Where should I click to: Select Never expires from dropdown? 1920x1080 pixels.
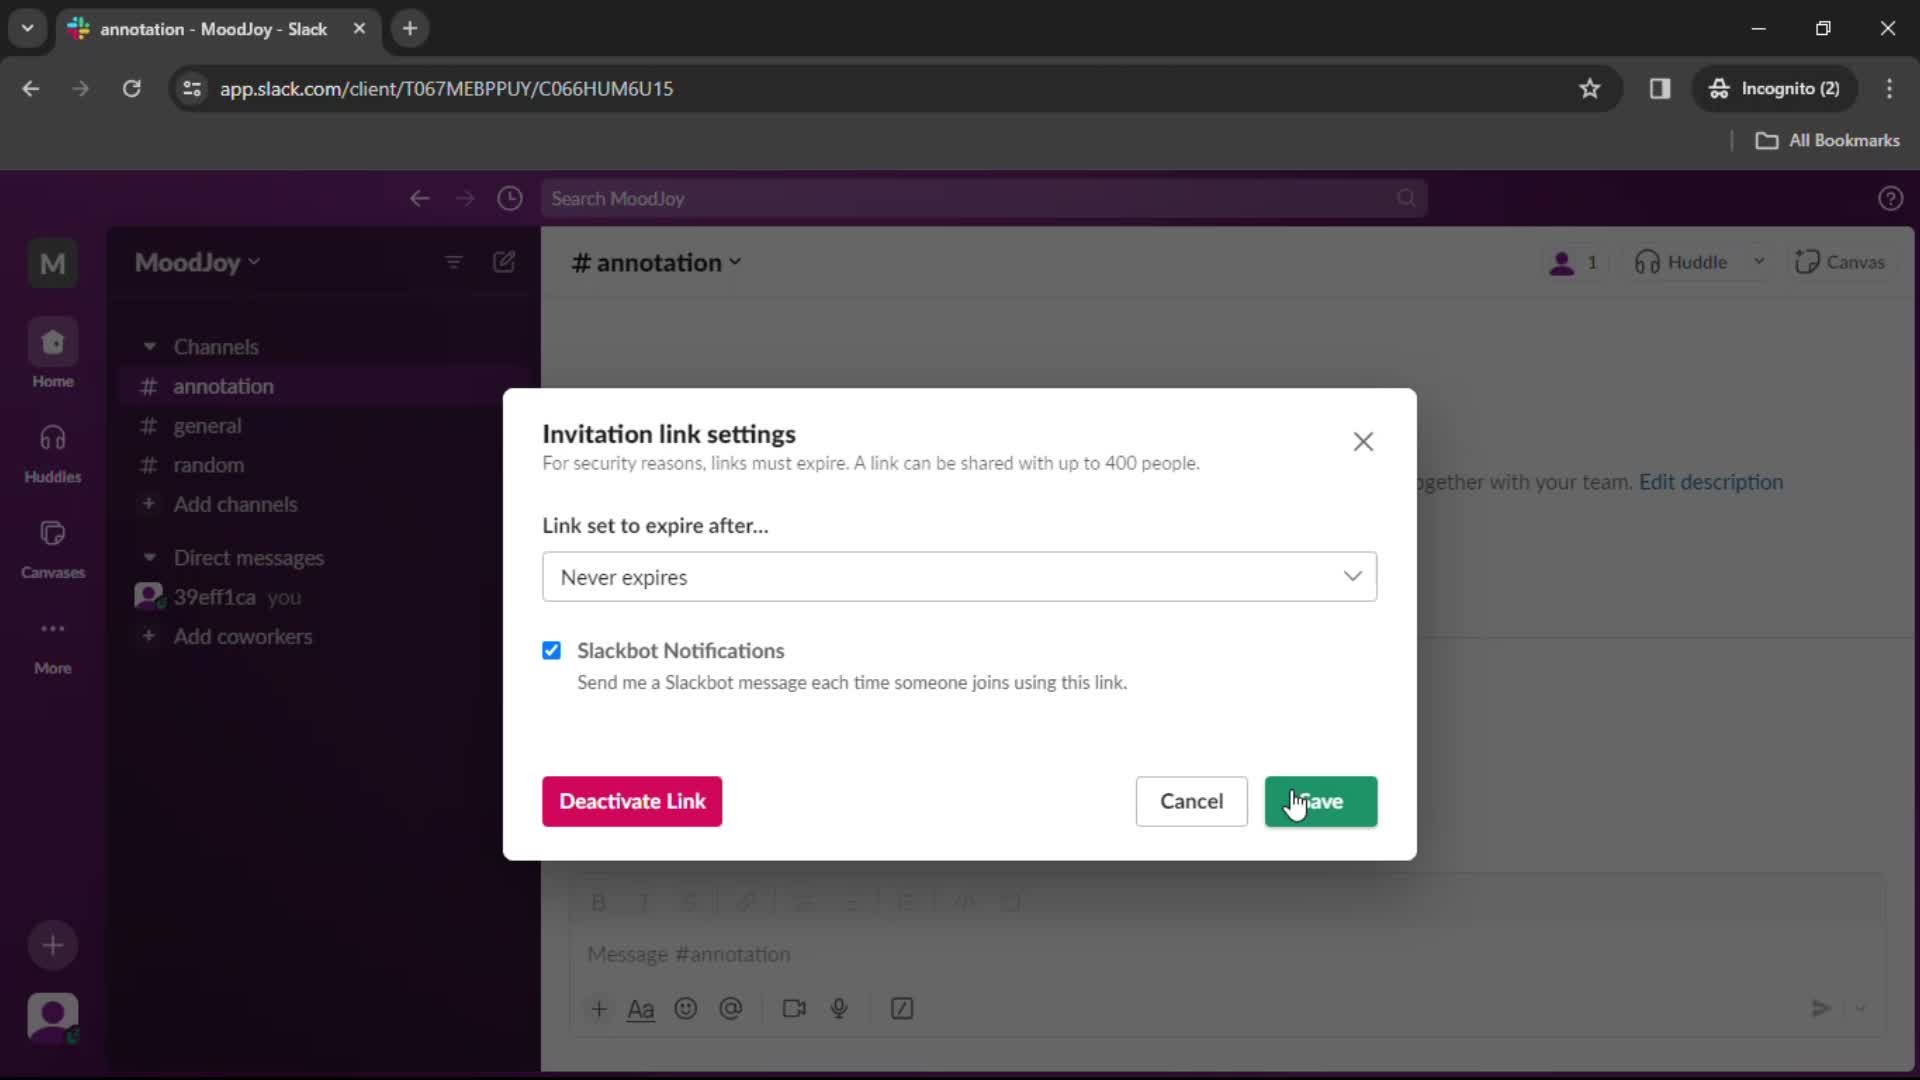pyautogui.click(x=959, y=576)
